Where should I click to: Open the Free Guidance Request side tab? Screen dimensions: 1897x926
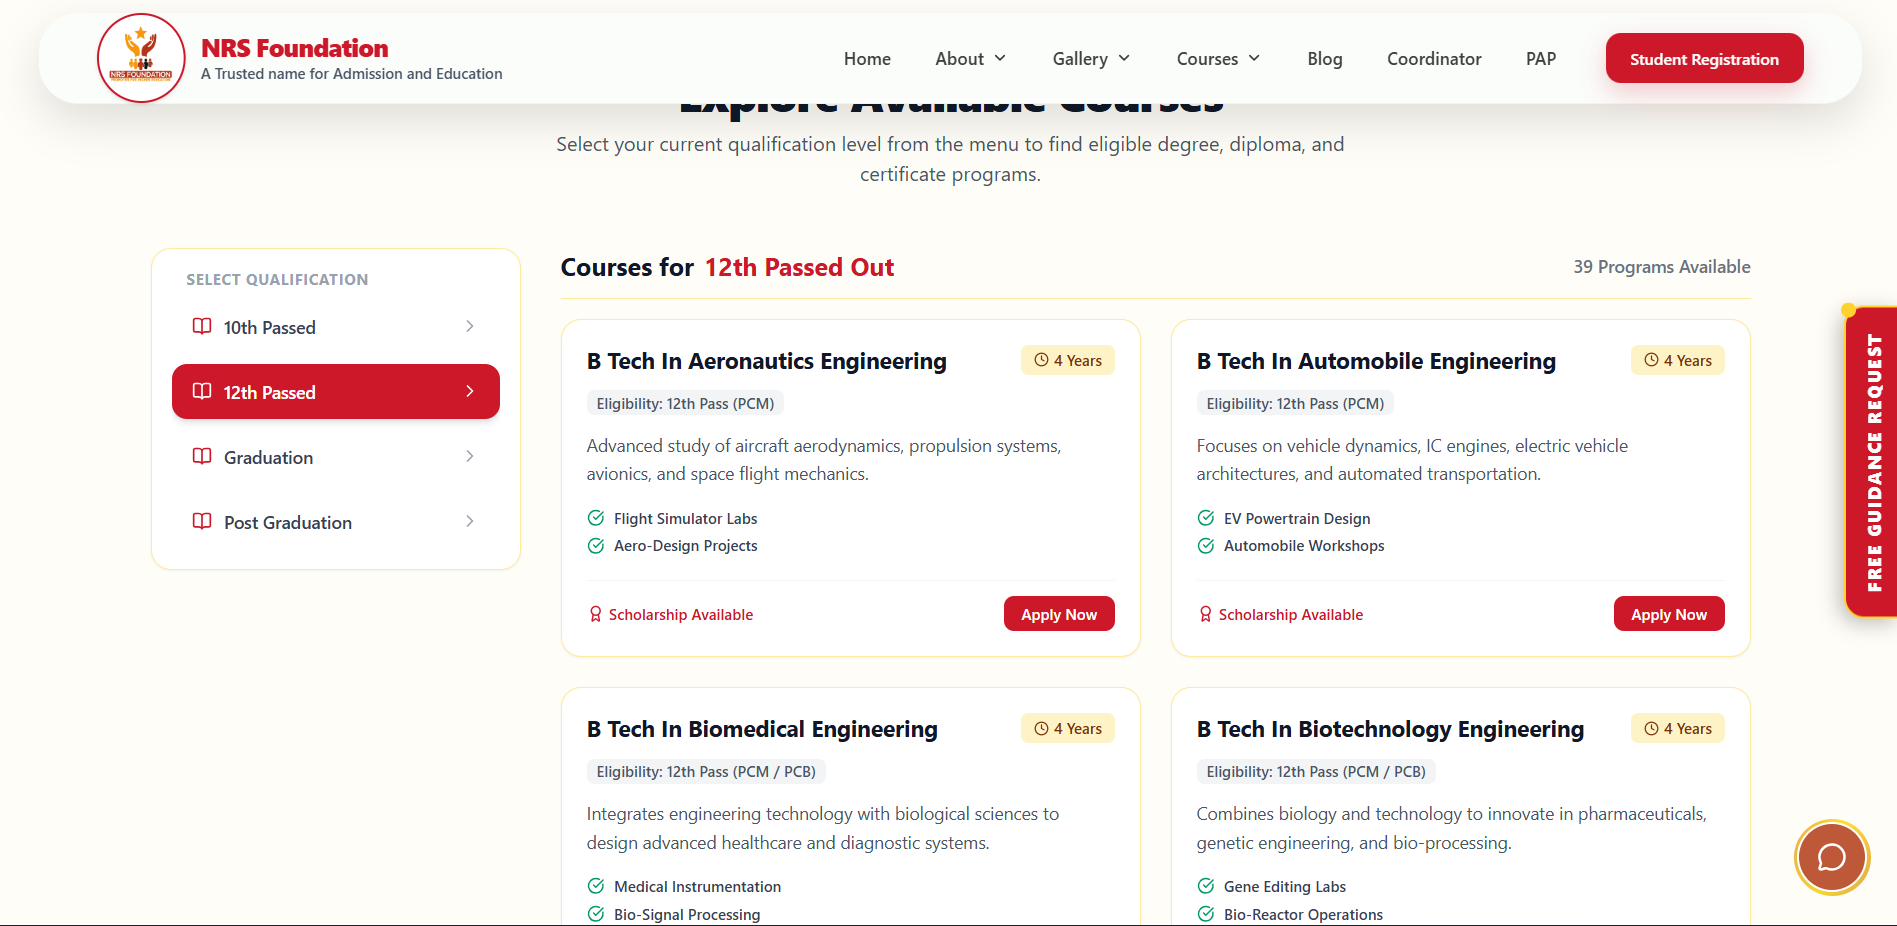tap(1872, 462)
